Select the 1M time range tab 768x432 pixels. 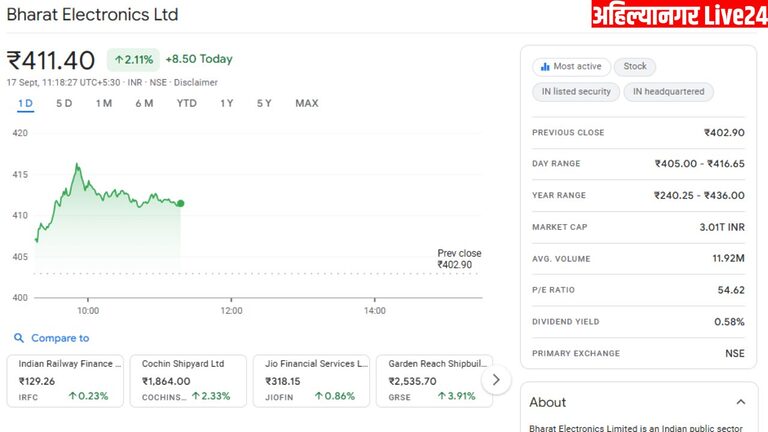[104, 103]
